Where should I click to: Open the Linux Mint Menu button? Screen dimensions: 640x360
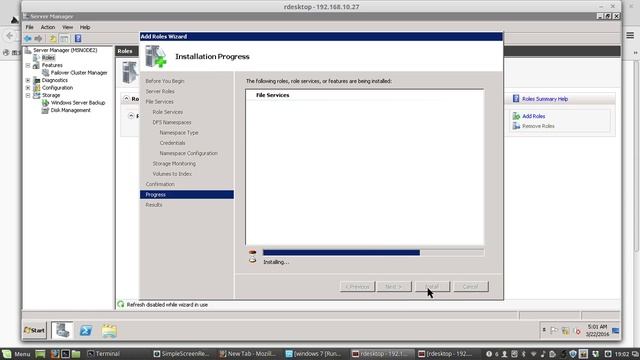(x=16, y=354)
